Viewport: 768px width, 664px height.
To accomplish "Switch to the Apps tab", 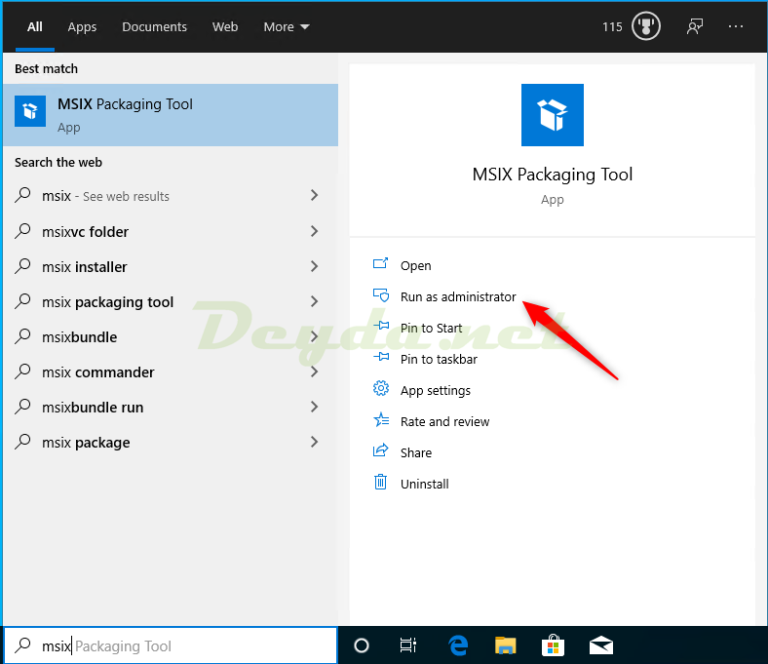I will tap(82, 27).
